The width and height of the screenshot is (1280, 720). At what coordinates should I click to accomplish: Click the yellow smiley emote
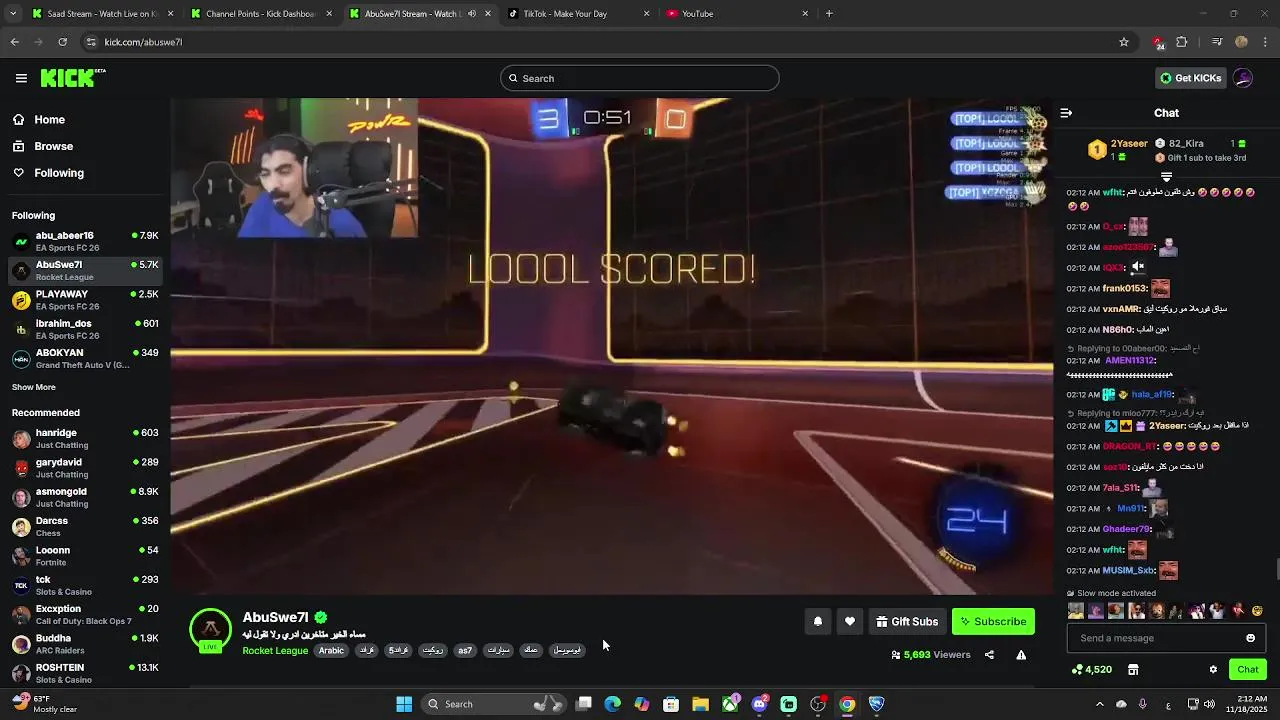point(1257,611)
